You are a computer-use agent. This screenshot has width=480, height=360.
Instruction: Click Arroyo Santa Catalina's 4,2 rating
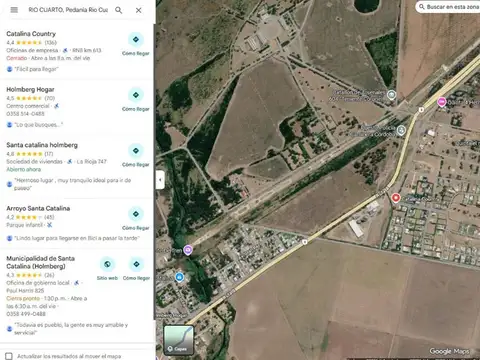(10, 217)
